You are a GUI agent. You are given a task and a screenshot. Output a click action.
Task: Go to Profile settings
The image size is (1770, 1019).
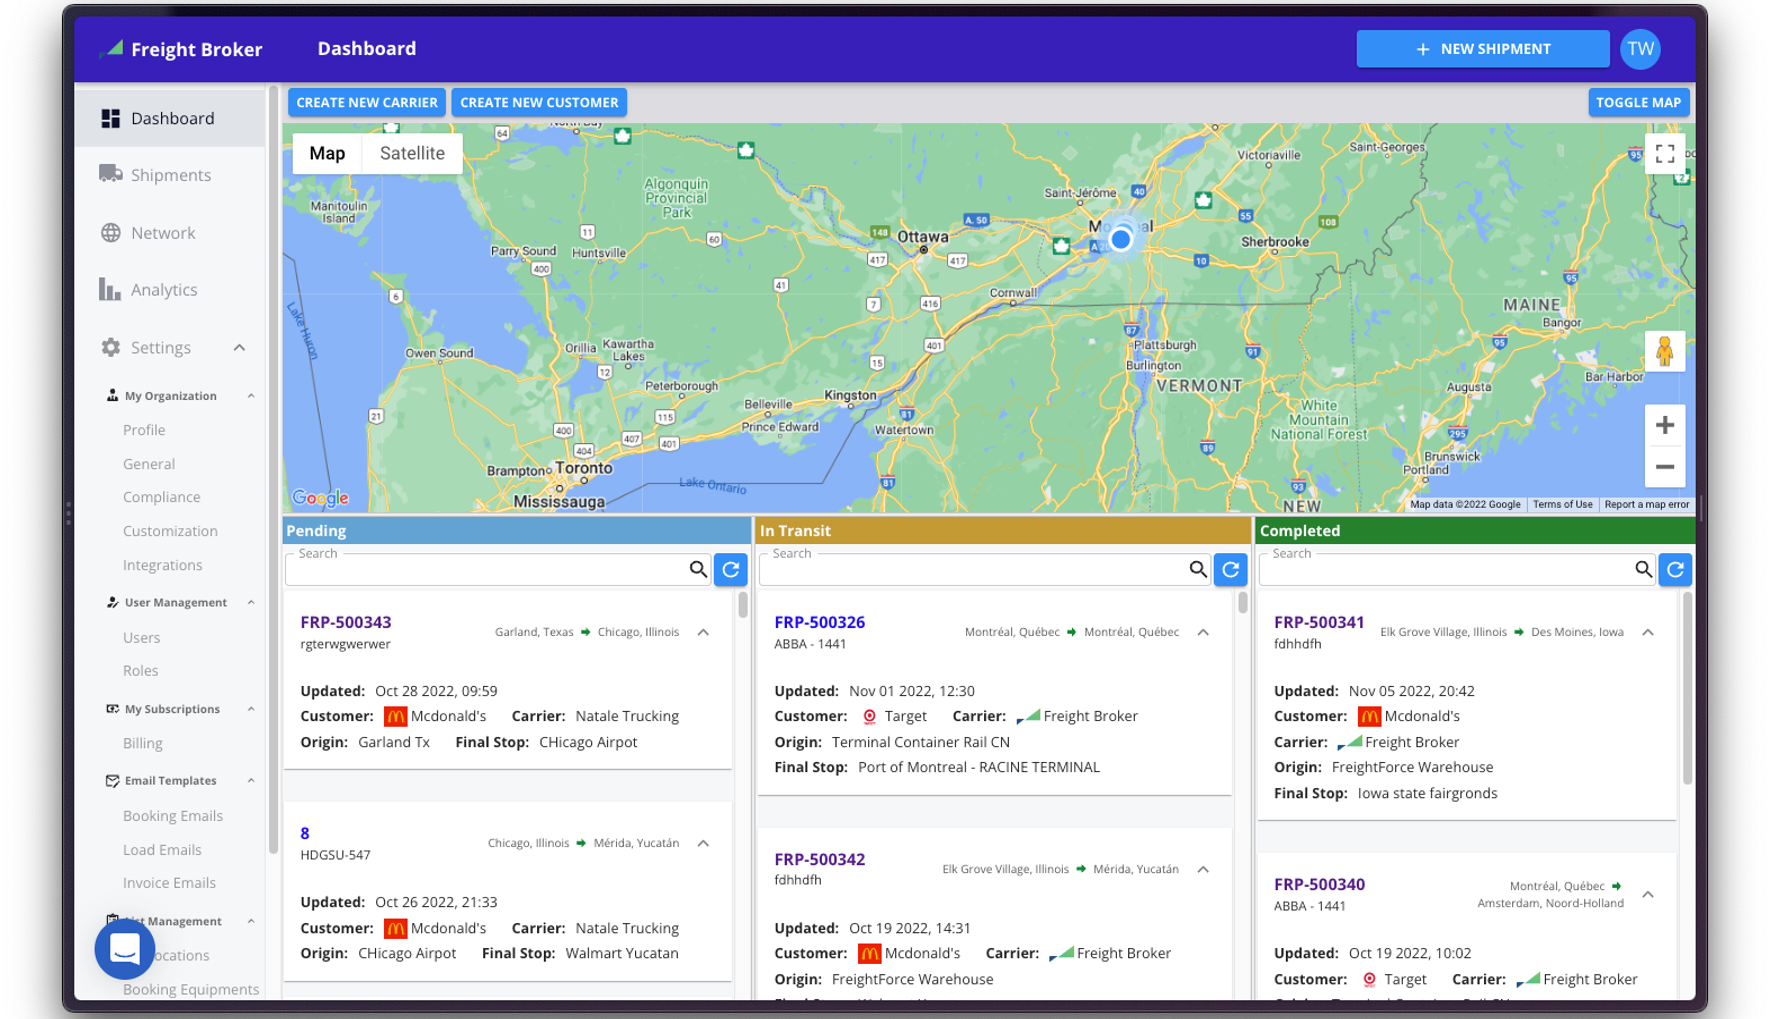coord(144,430)
